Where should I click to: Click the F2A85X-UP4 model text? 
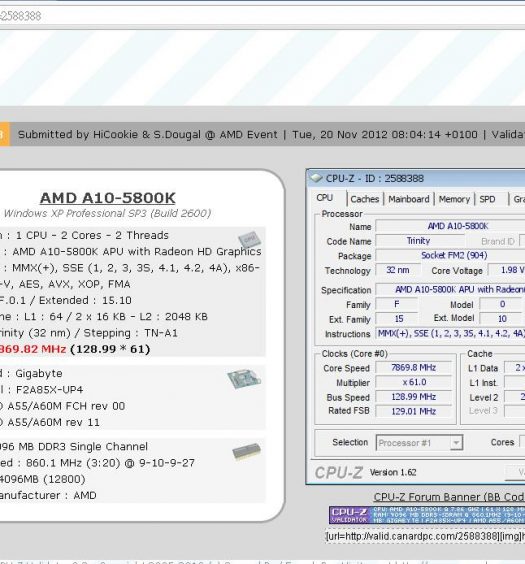pos(50,390)
